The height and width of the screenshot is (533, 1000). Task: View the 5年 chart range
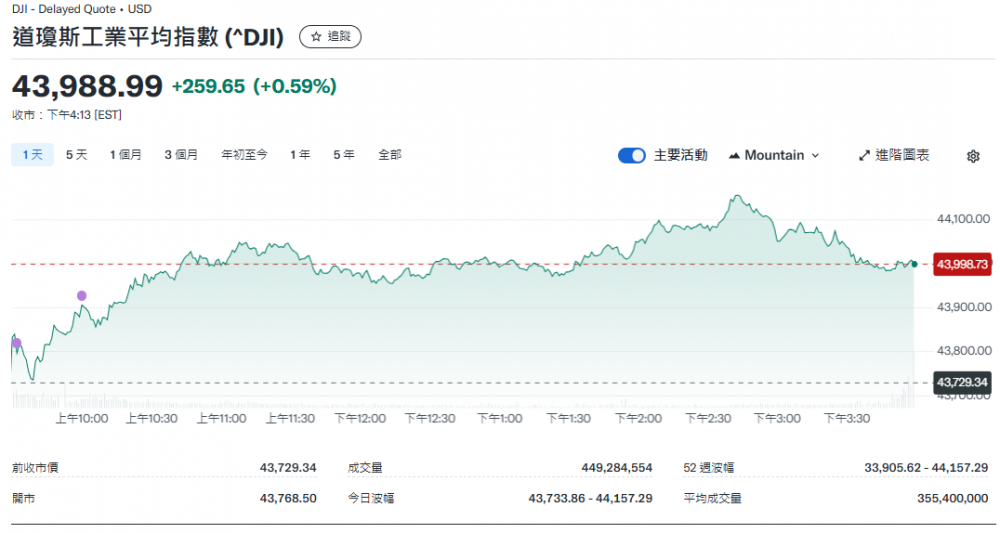coord(343,155)
